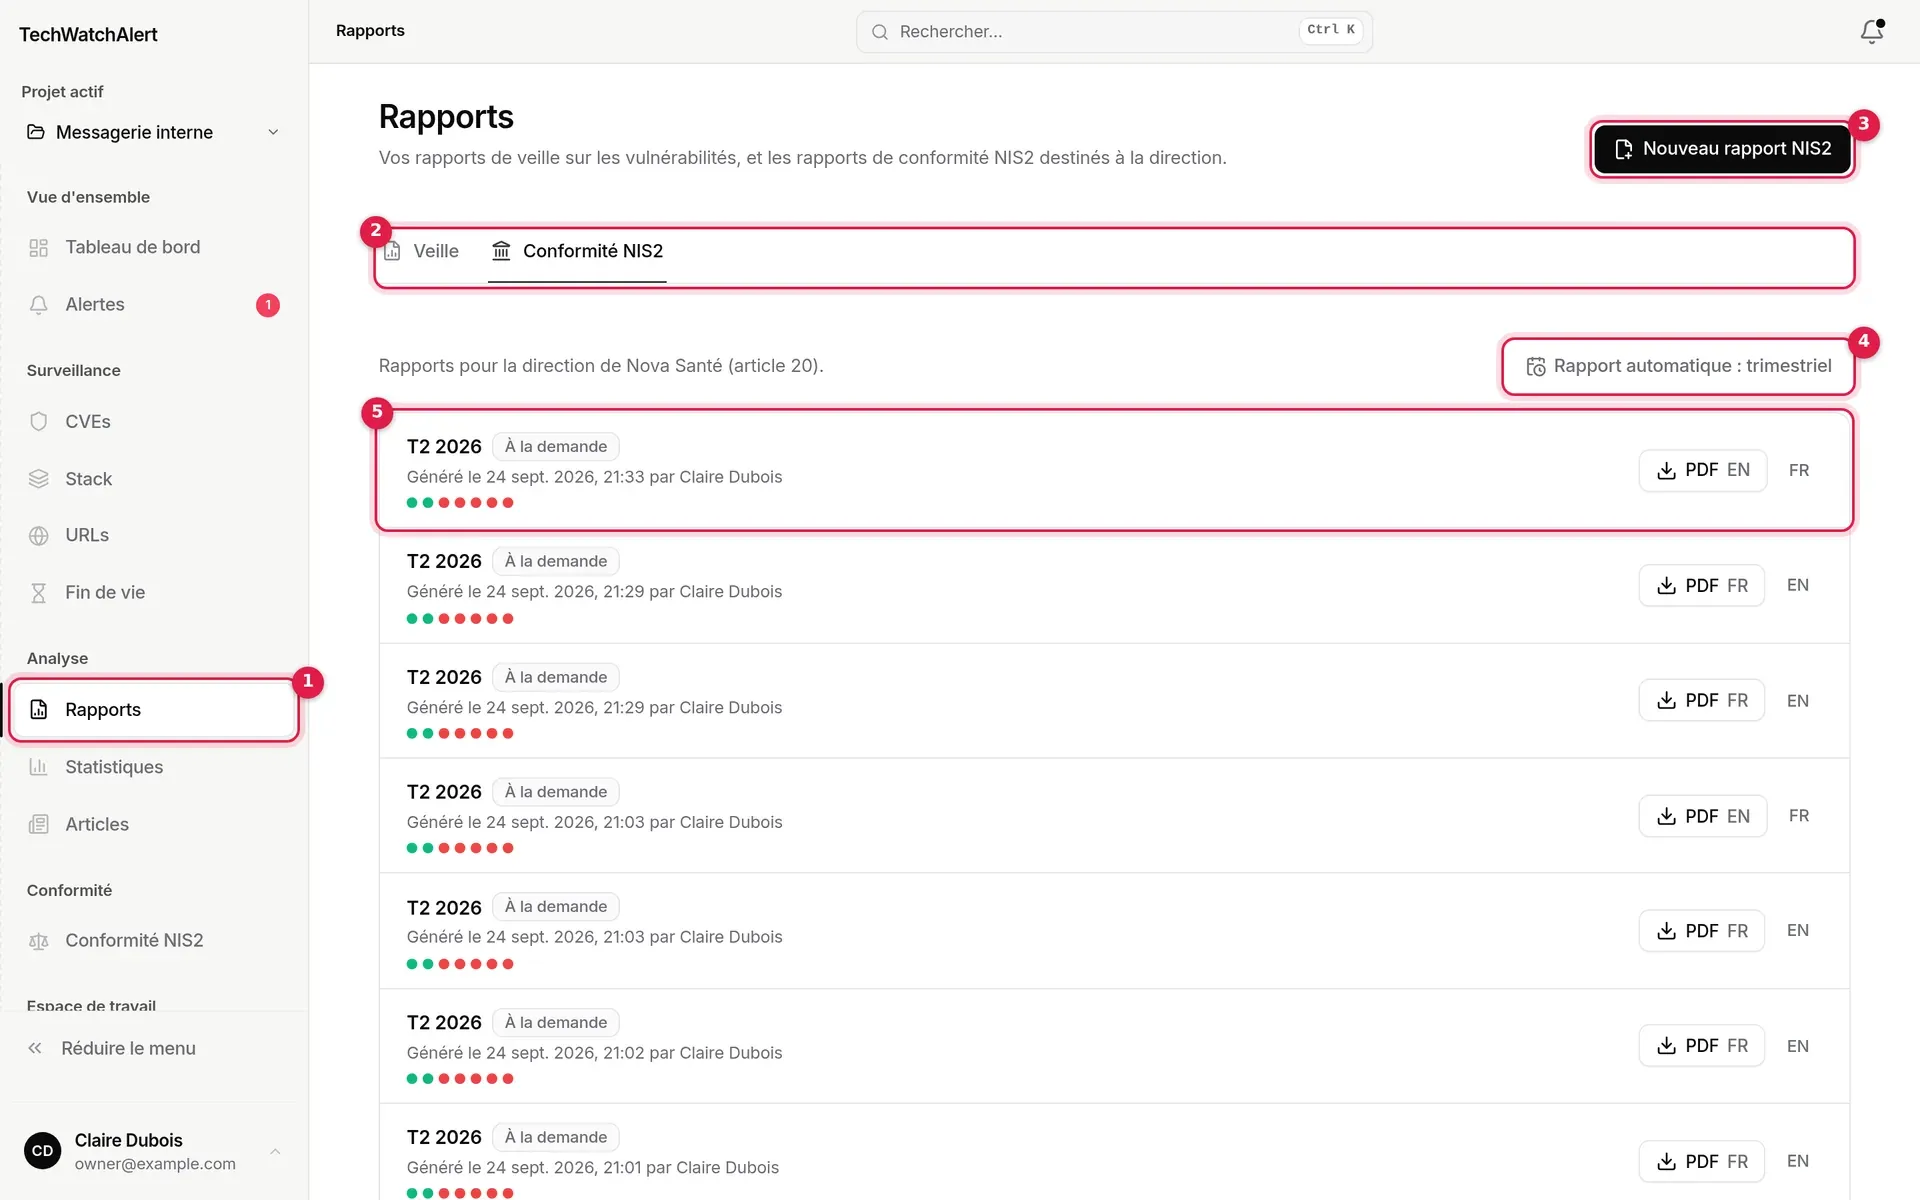This screenshot has height=1200, width=1920.
Task: Expand the Claire Dubois account menu
Action: (x=154, y=1151)
